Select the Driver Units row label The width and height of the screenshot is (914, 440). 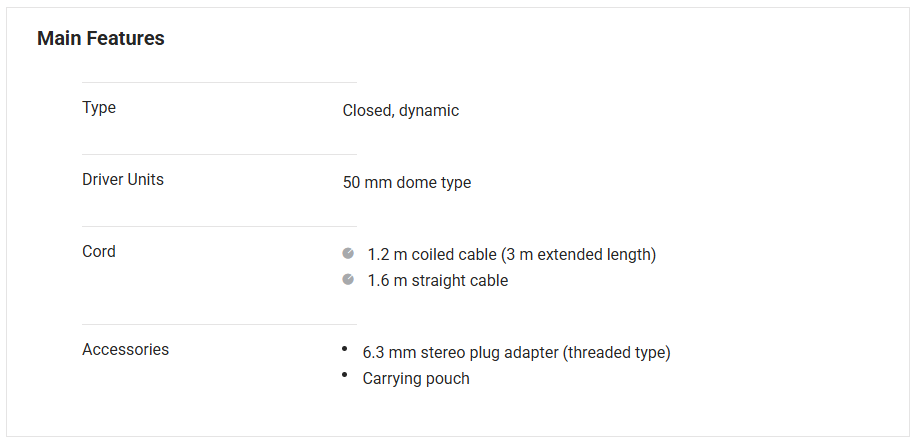pos(123,180)
